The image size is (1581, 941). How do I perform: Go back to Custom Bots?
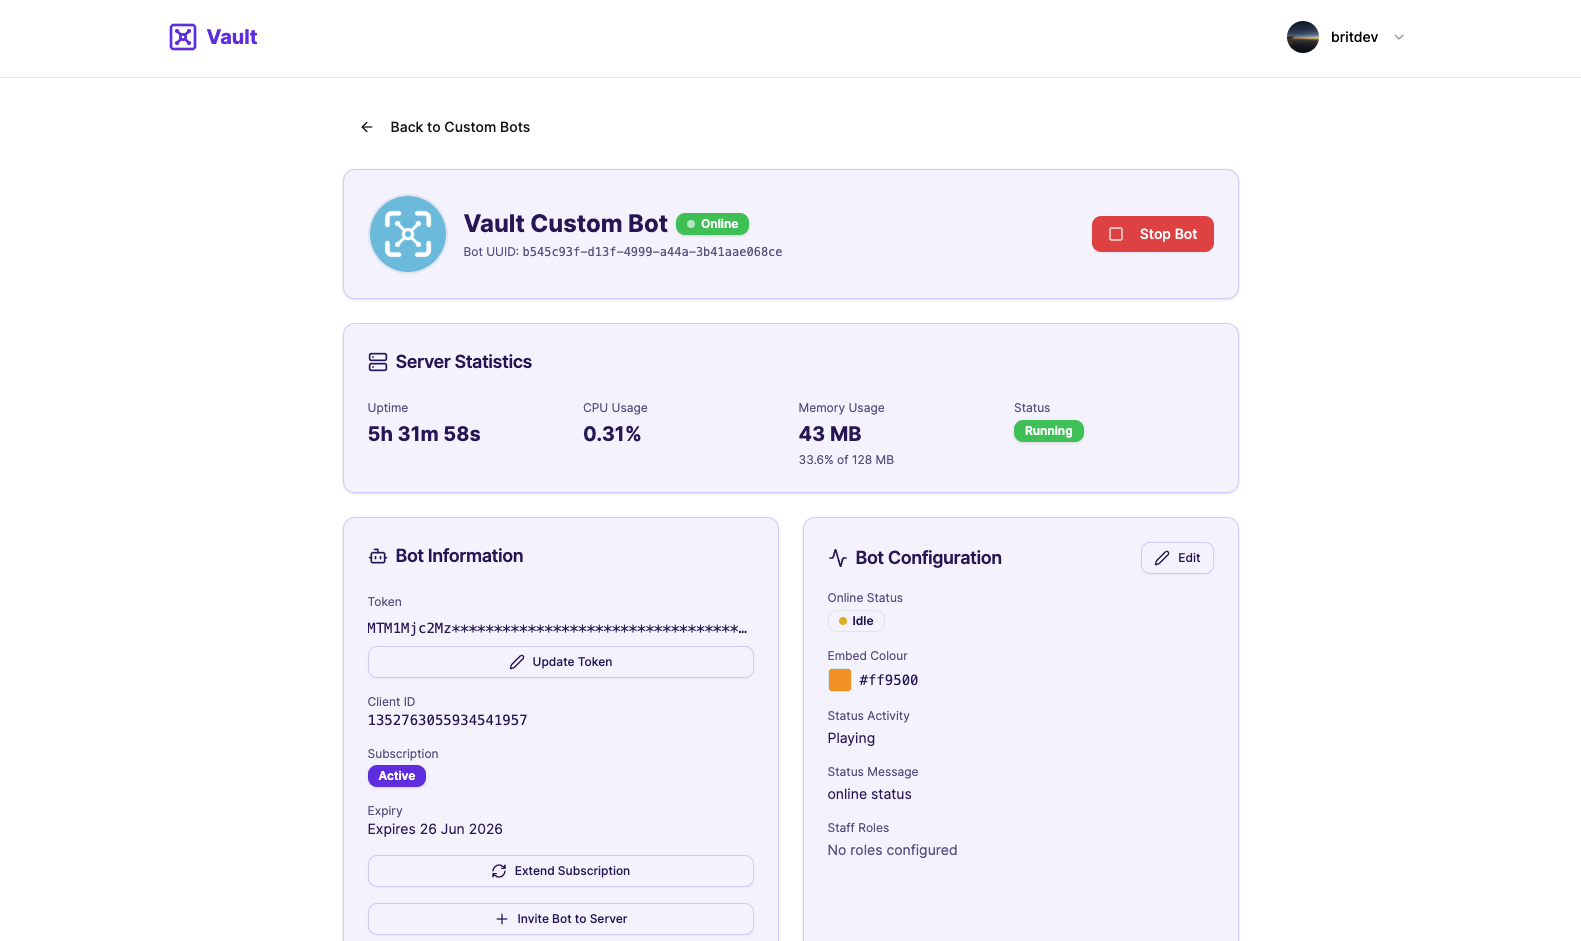click(460, 127)
